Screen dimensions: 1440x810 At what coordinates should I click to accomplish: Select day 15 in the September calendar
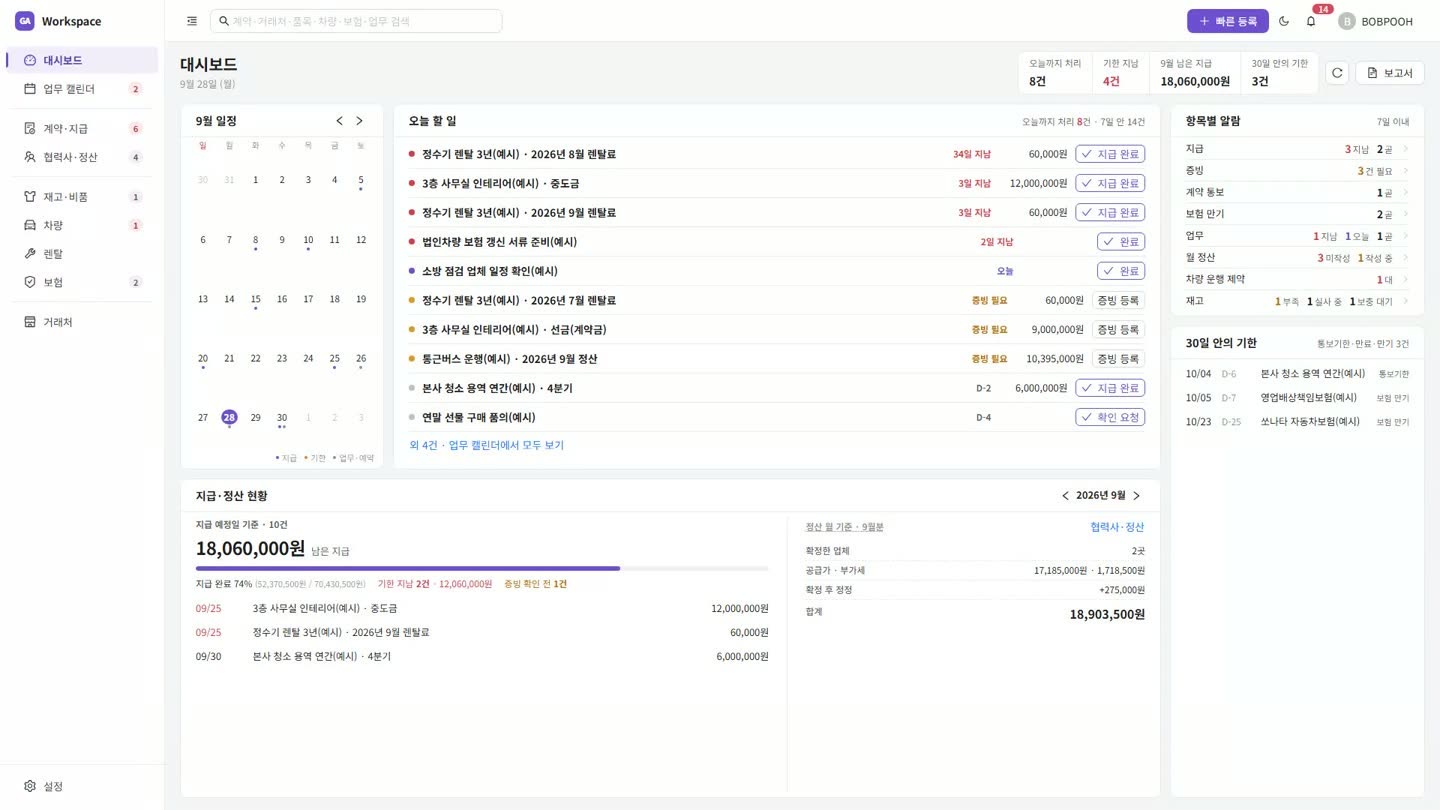[255, 299]
